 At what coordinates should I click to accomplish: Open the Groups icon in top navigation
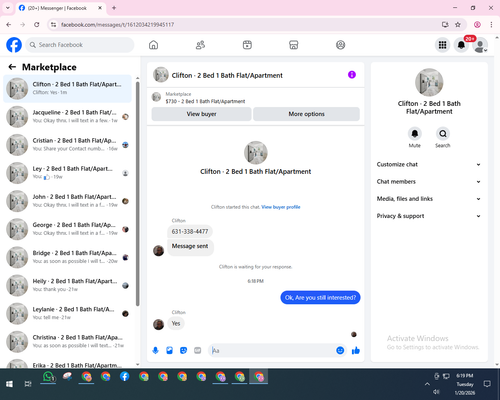pyautogui.click(x=340, y=45)
